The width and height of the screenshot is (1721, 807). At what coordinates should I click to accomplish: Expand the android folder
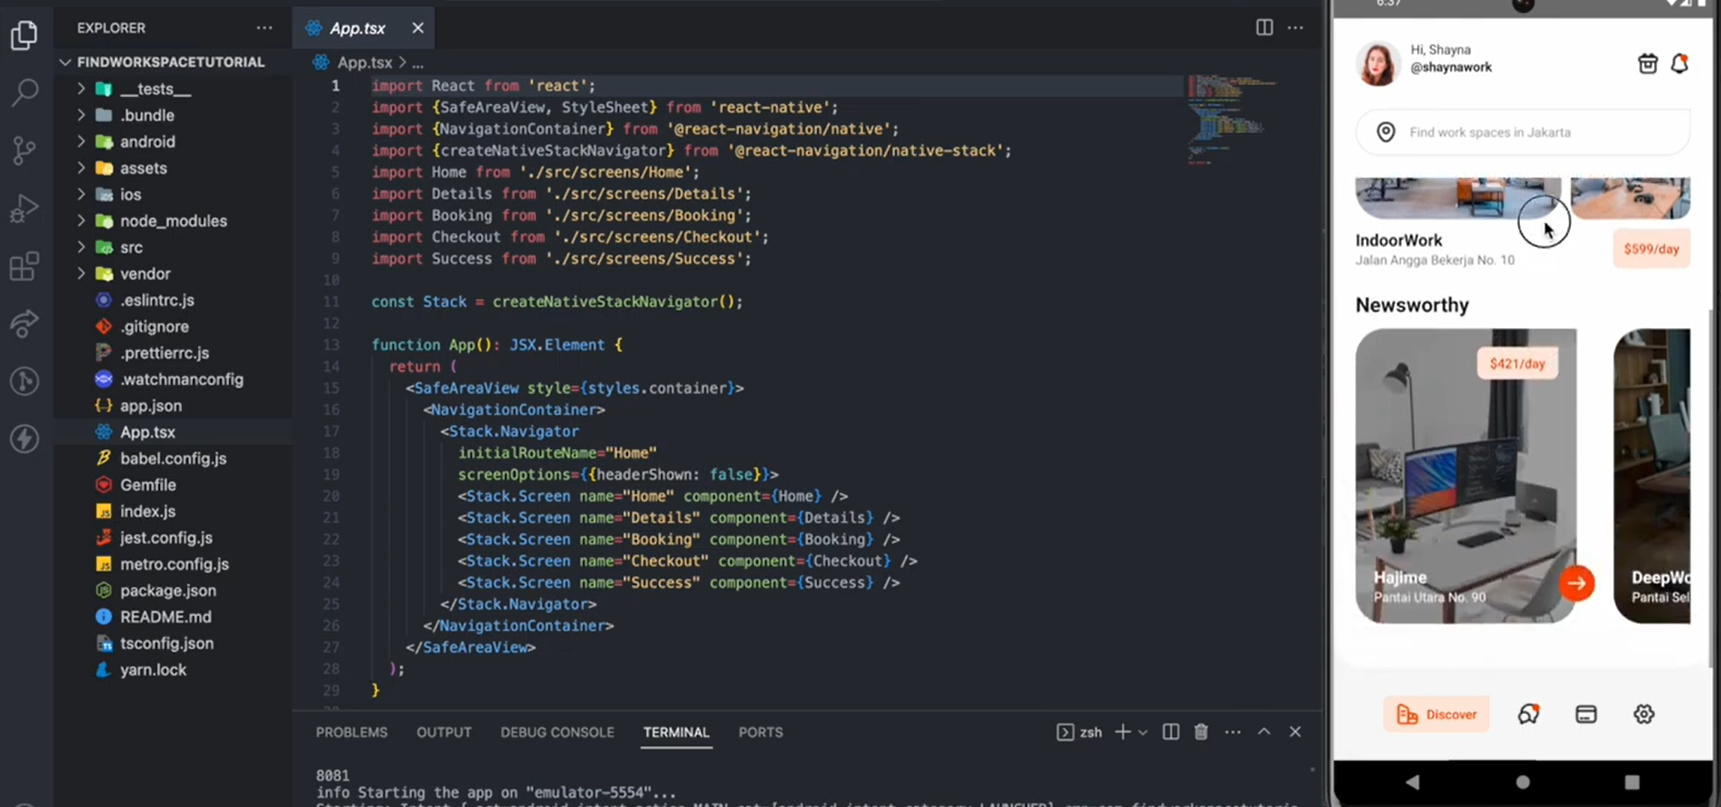coord(147,142)
